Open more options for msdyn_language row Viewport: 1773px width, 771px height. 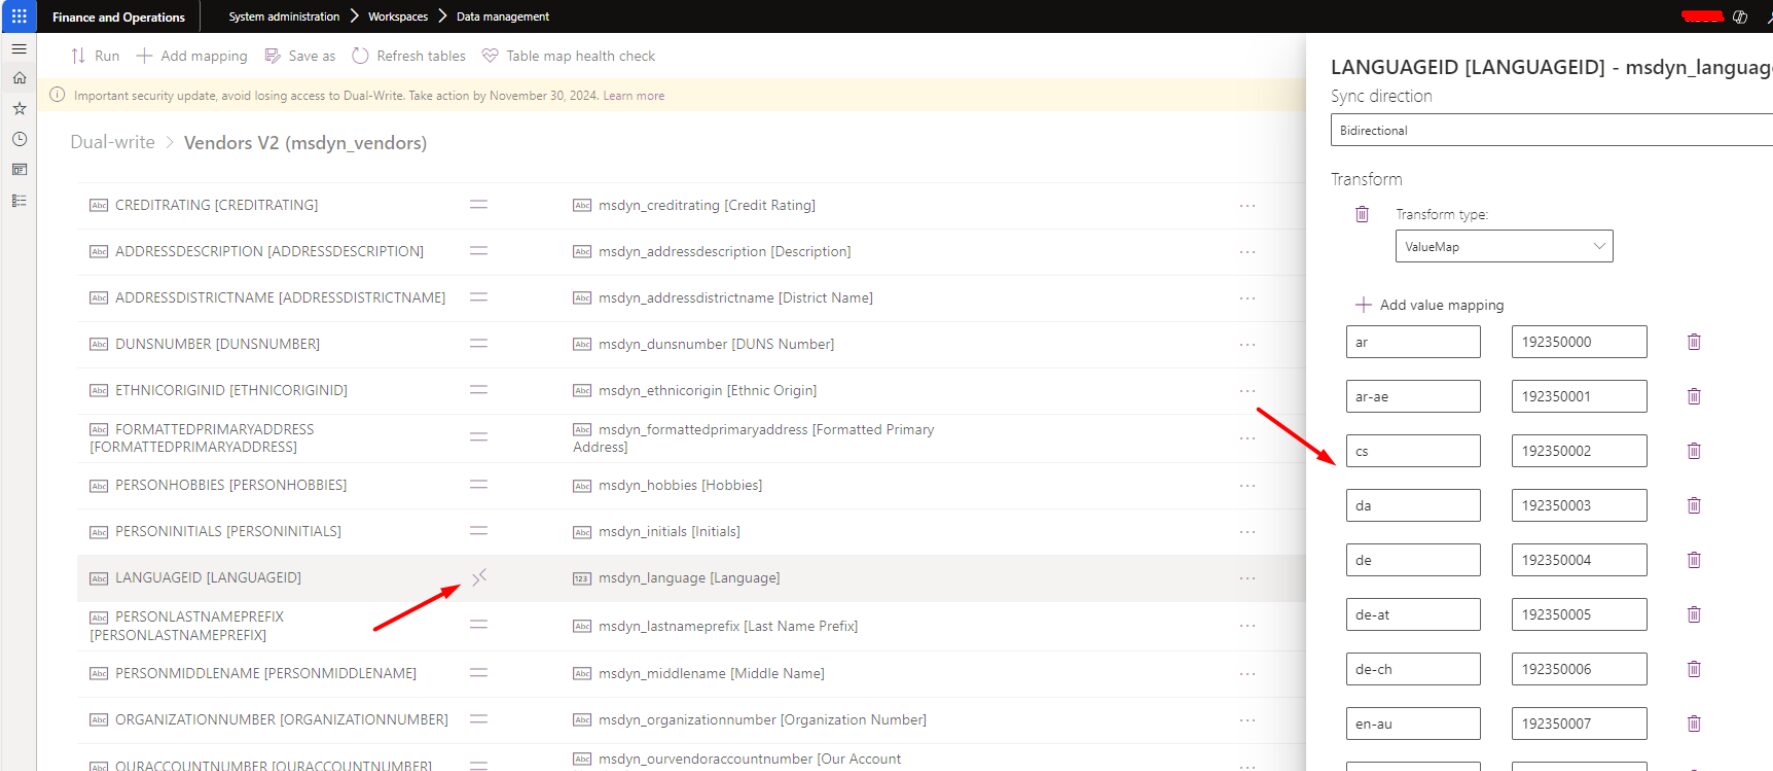point(1247,578)
